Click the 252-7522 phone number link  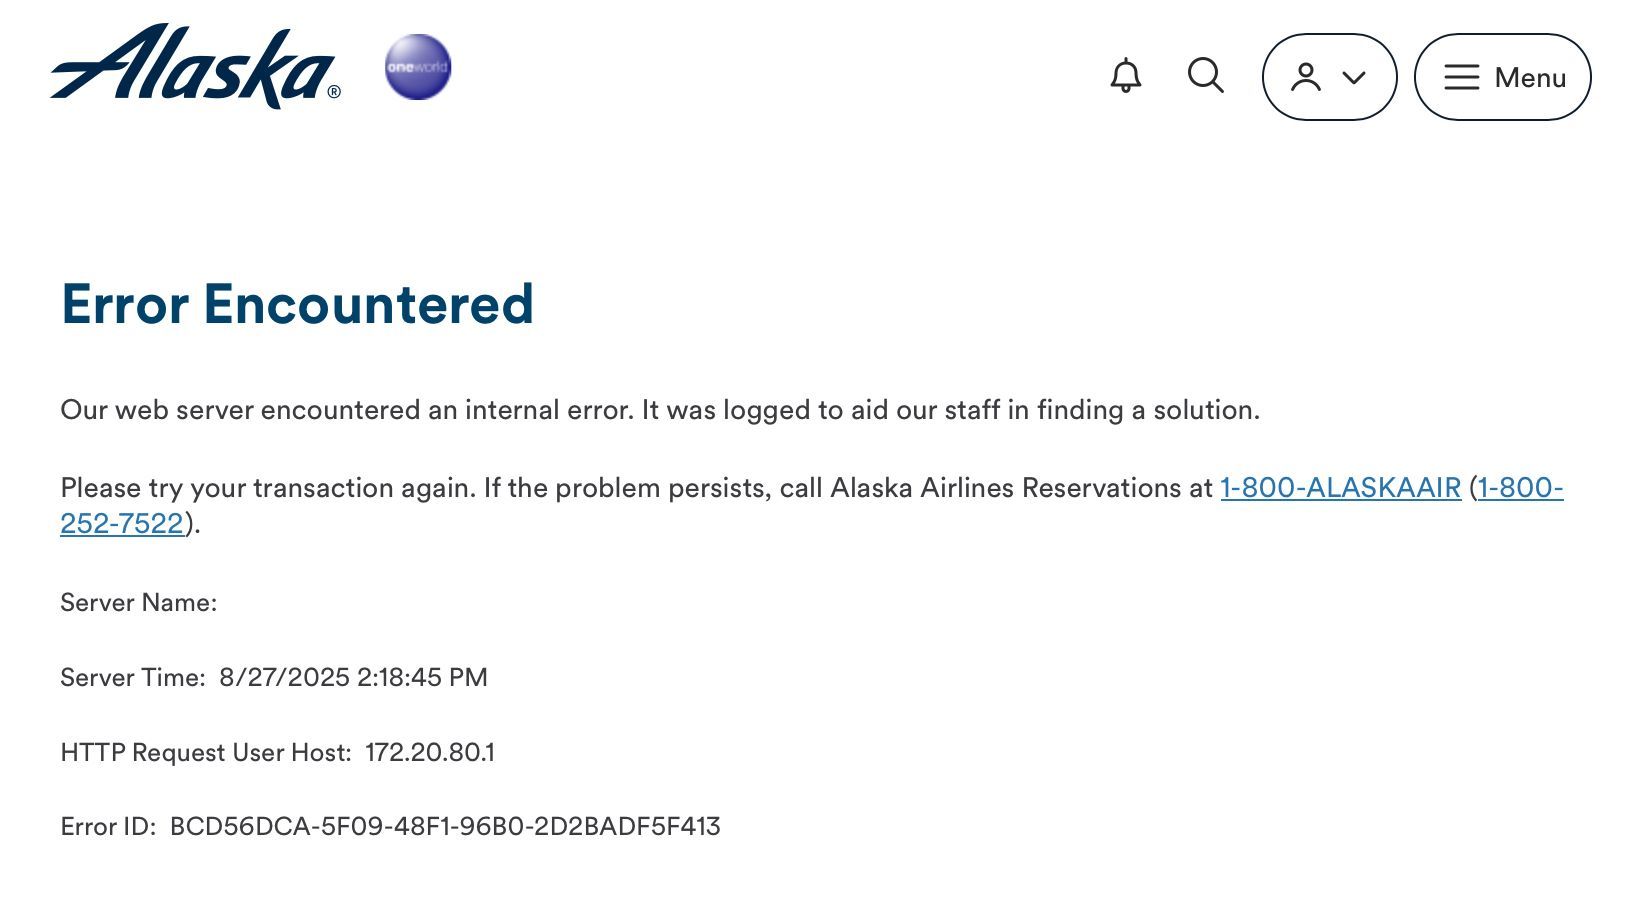coord(122,523)
